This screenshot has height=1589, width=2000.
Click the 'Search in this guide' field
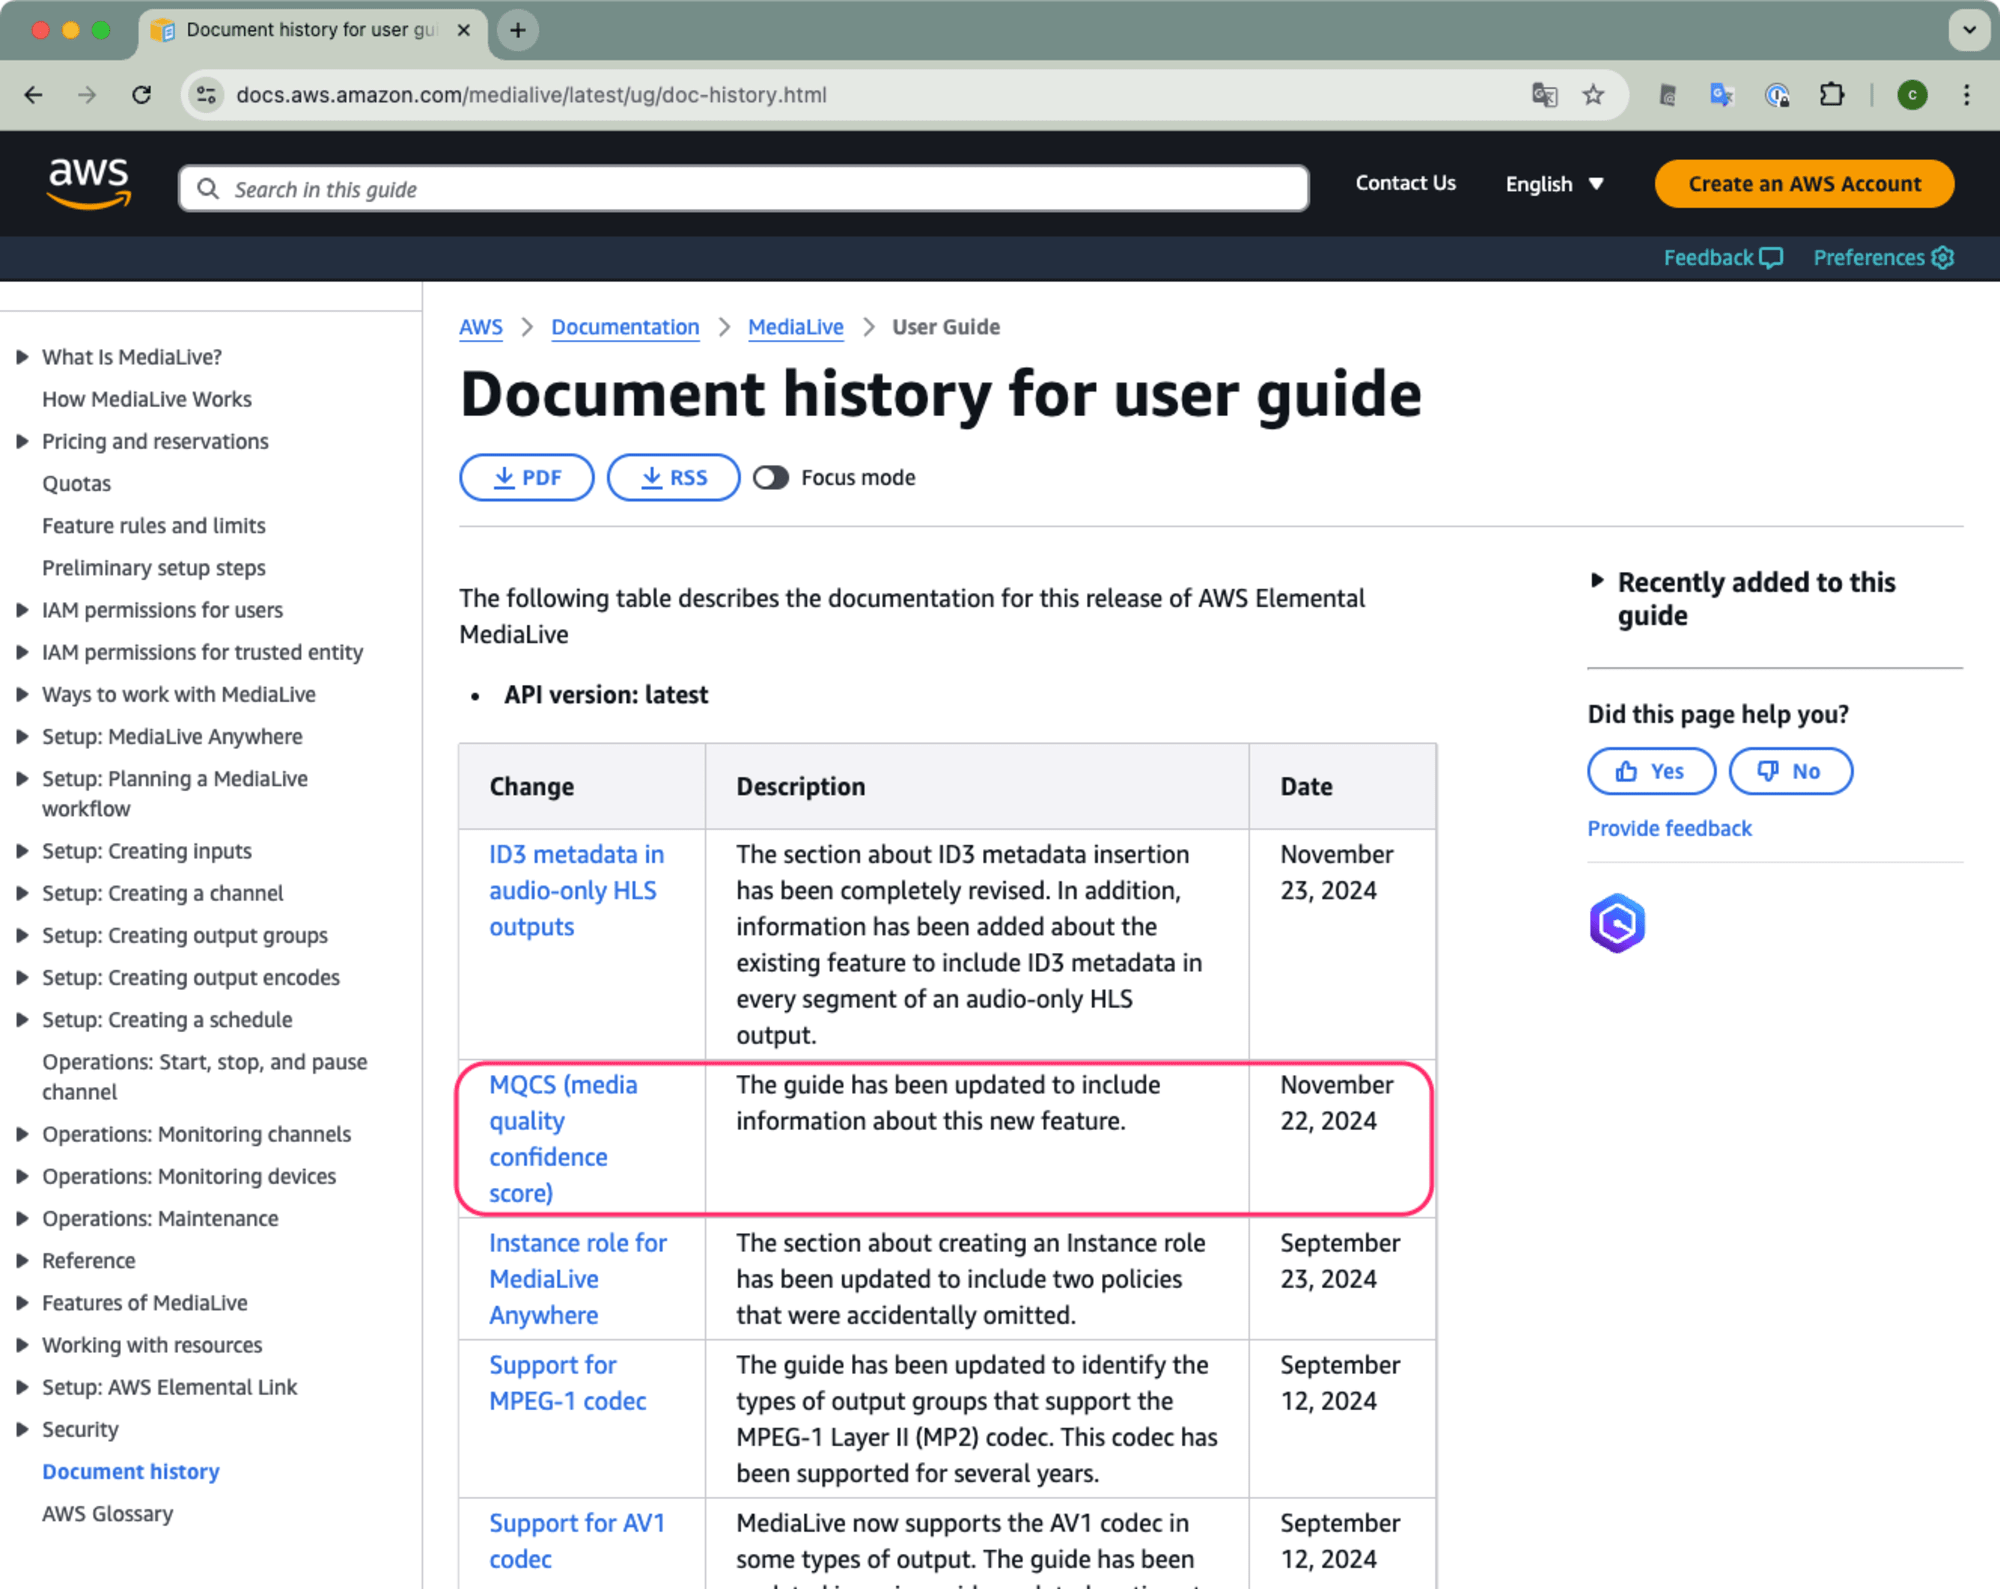coord(743,189)
